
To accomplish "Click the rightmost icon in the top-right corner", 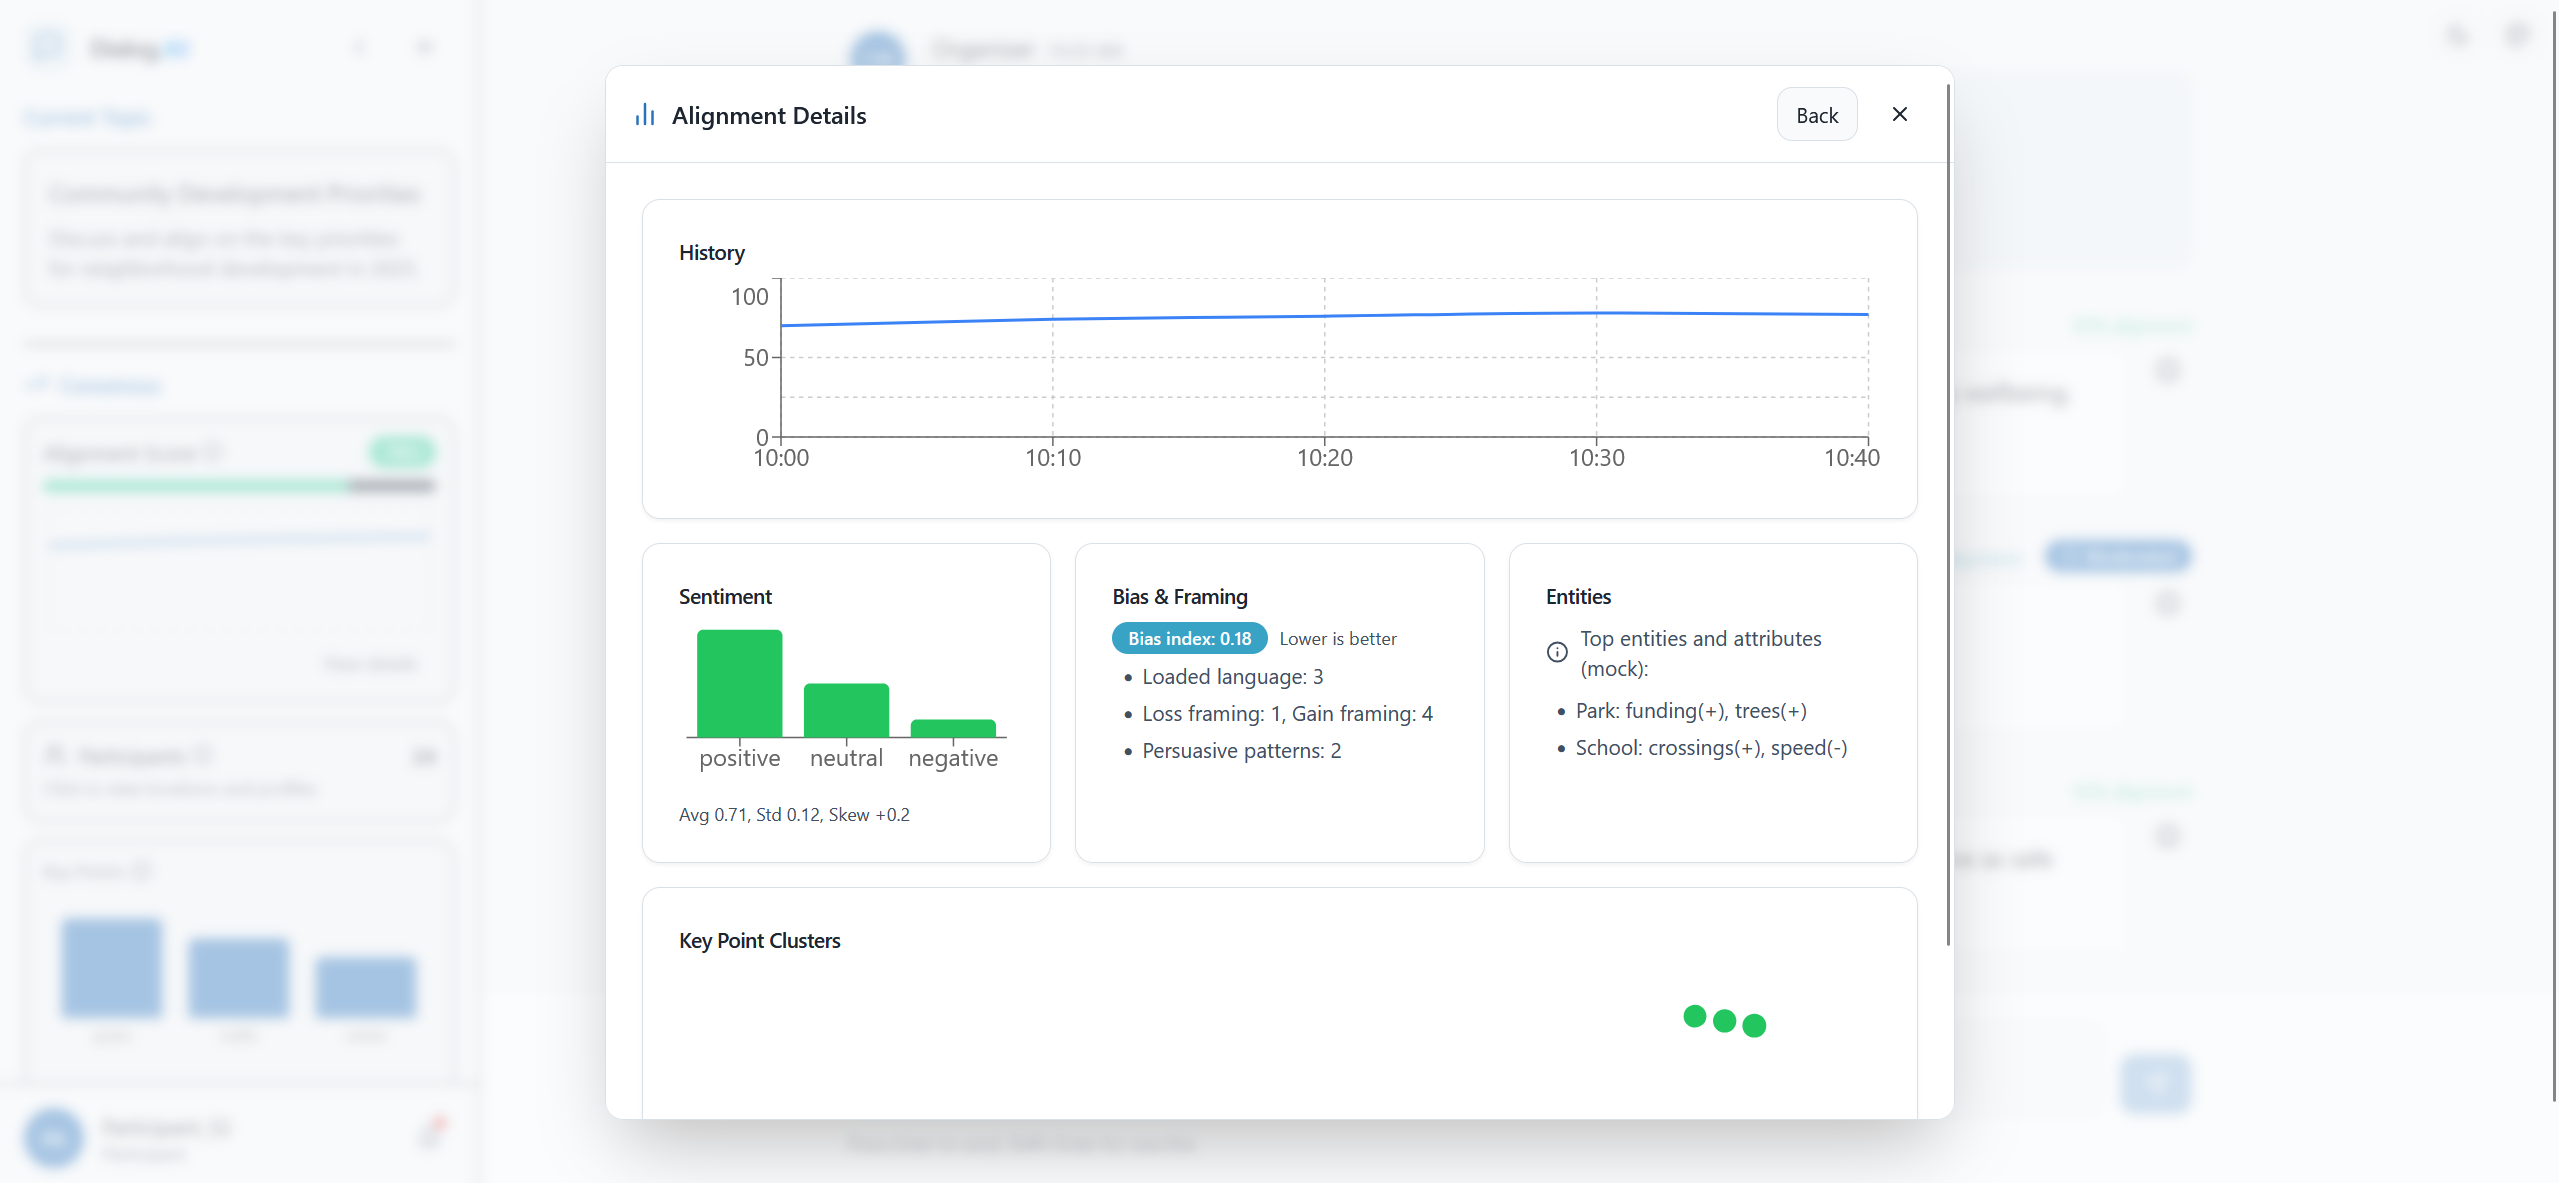I will click(x=2517, y=36).
